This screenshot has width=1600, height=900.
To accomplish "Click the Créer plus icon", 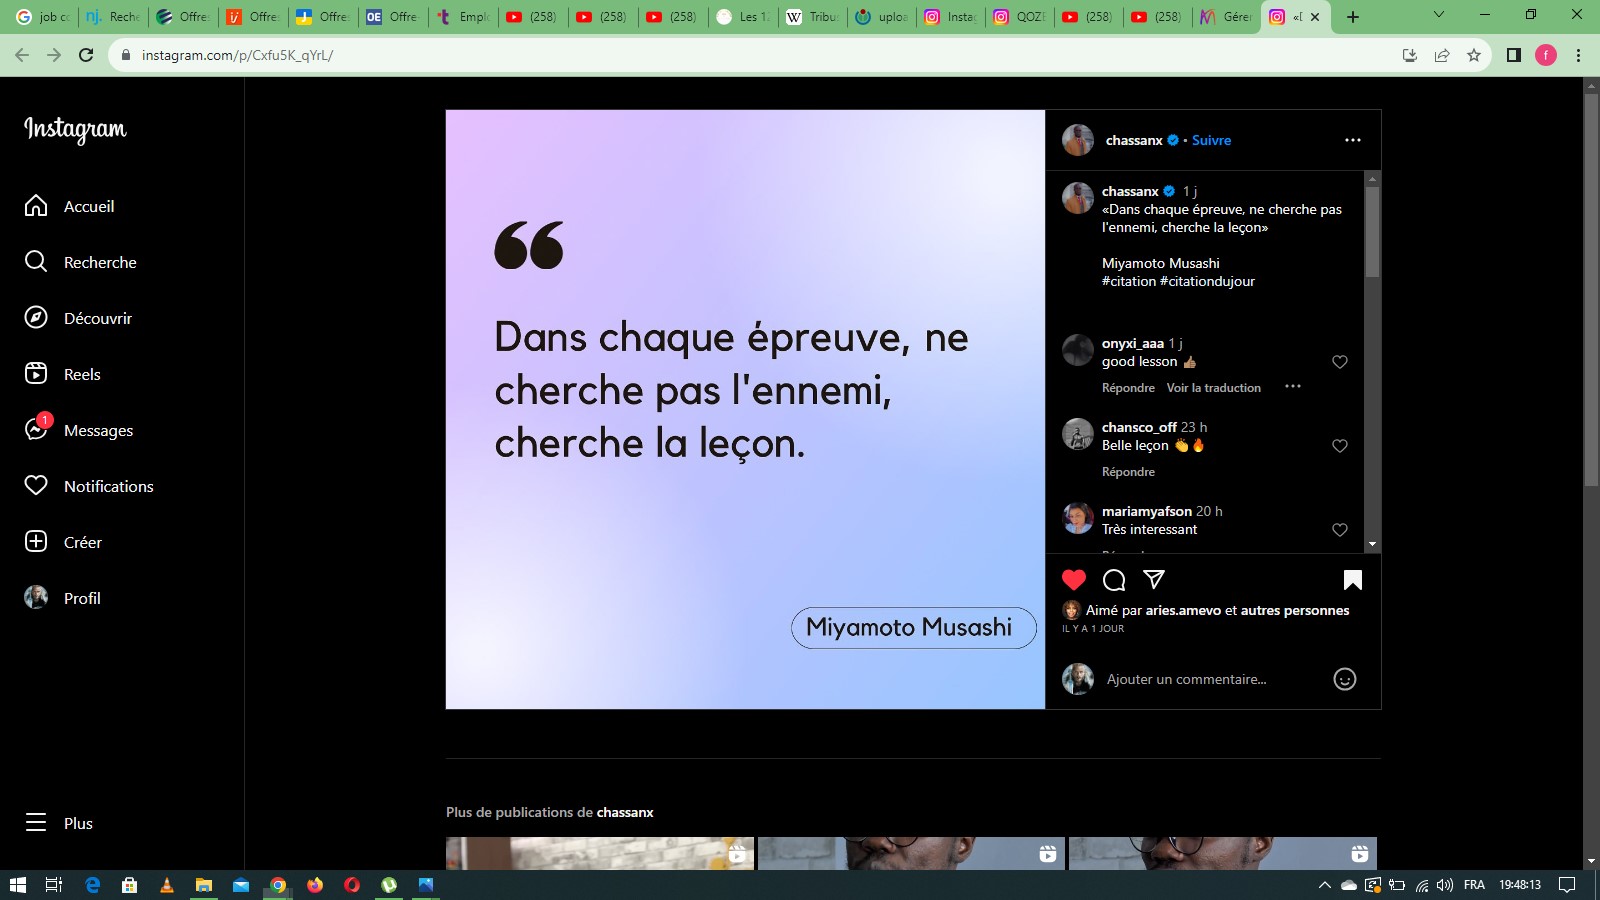I will click(36, 542).
